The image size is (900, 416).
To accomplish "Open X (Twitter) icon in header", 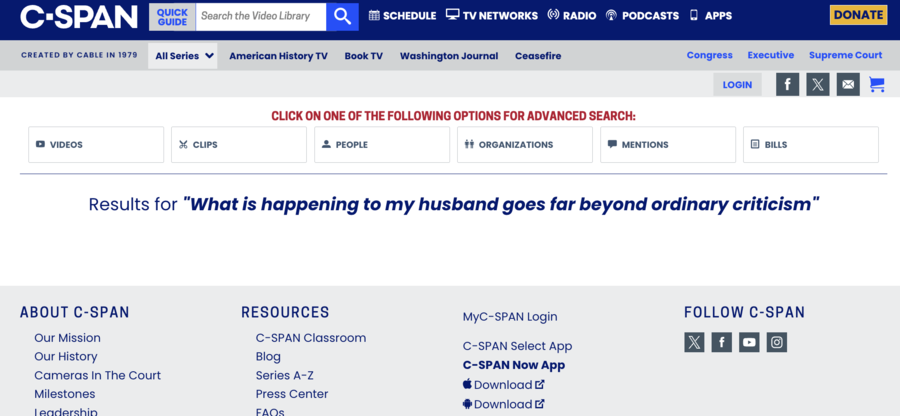I will coord(818,85).
